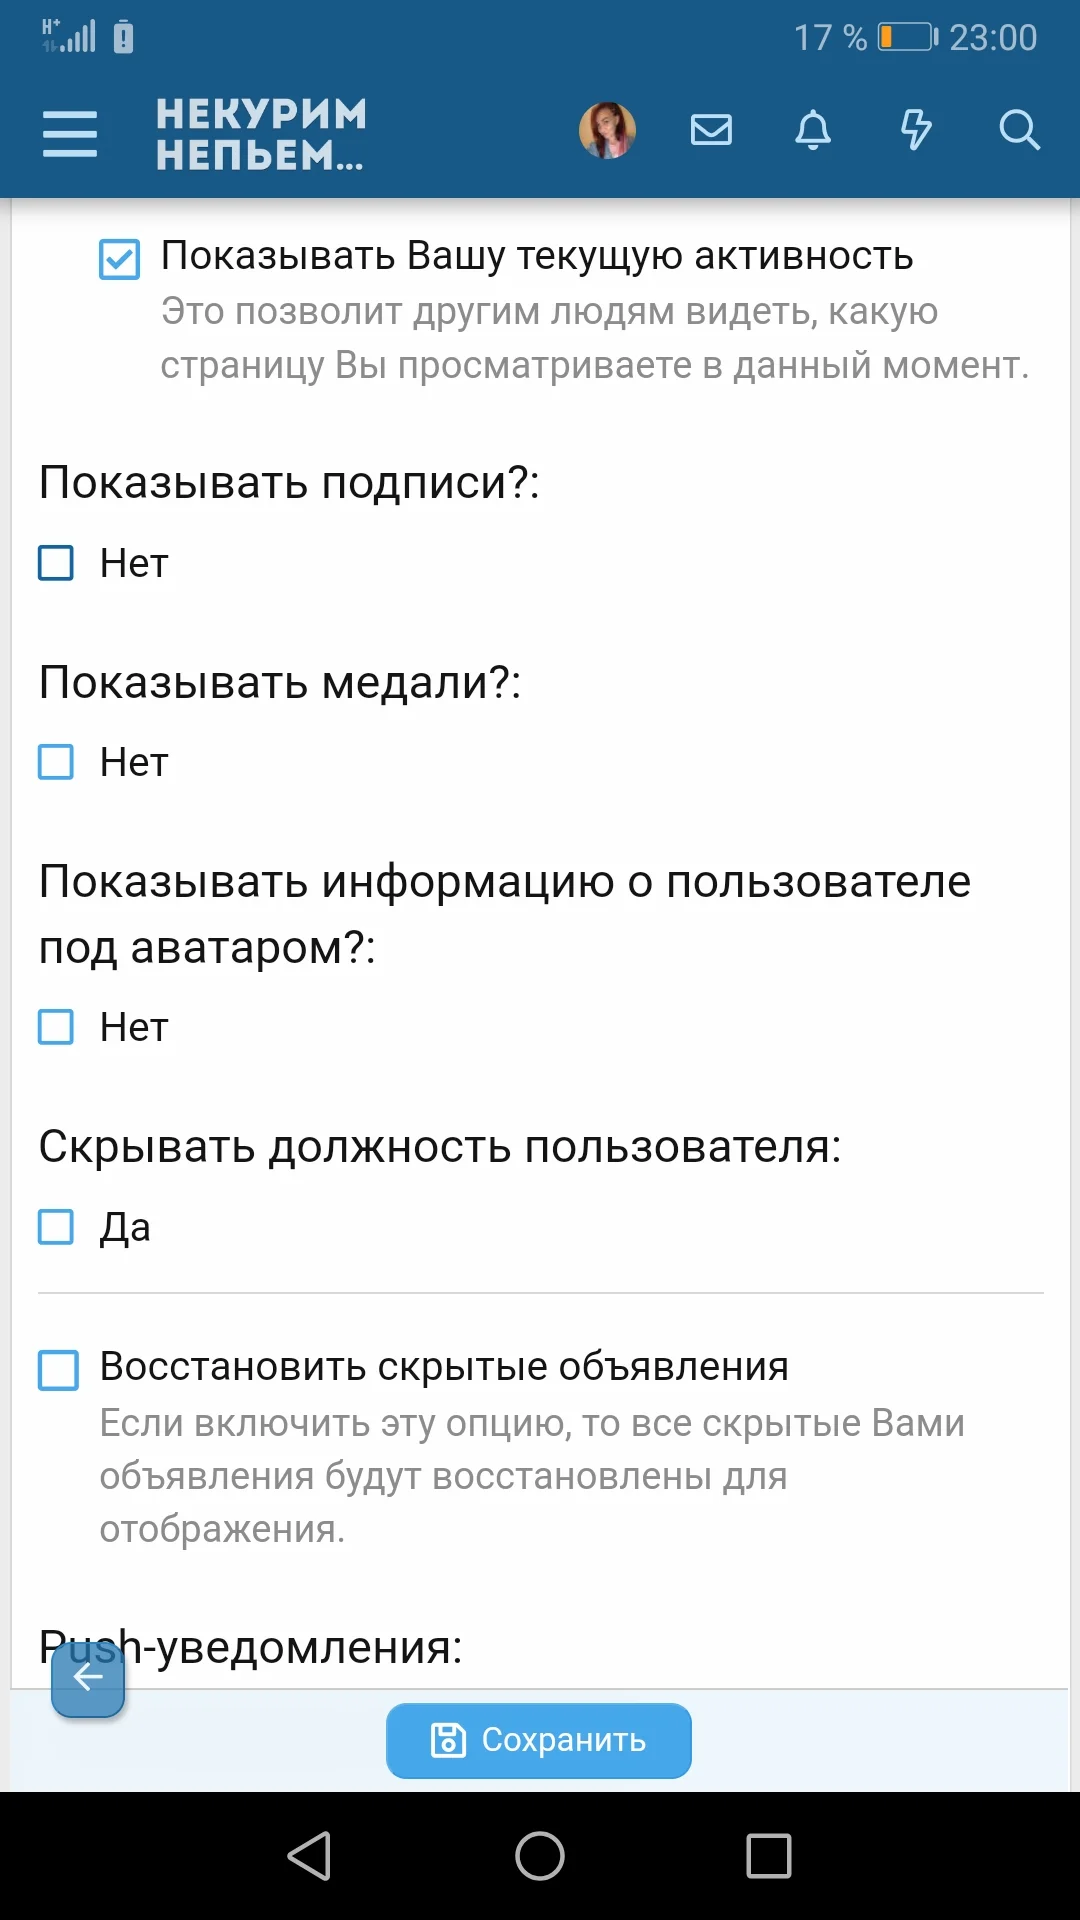Tap the 'Восстановить скрытые объявления' label text
Screen dimensions: 1080x1920
[x=444, y=1367]
